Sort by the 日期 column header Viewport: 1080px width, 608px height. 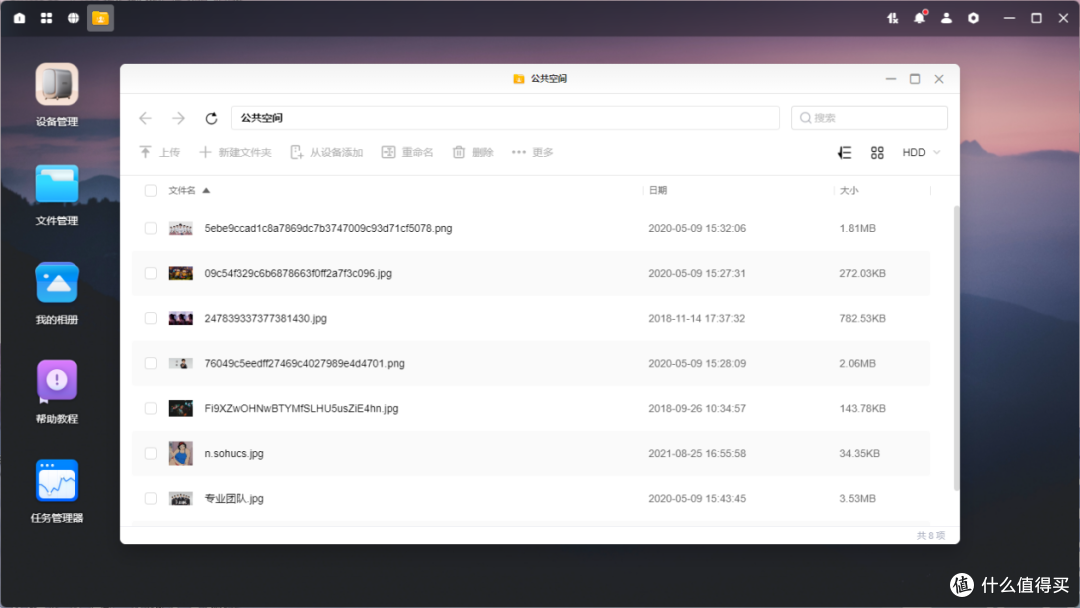click(658, 191)
